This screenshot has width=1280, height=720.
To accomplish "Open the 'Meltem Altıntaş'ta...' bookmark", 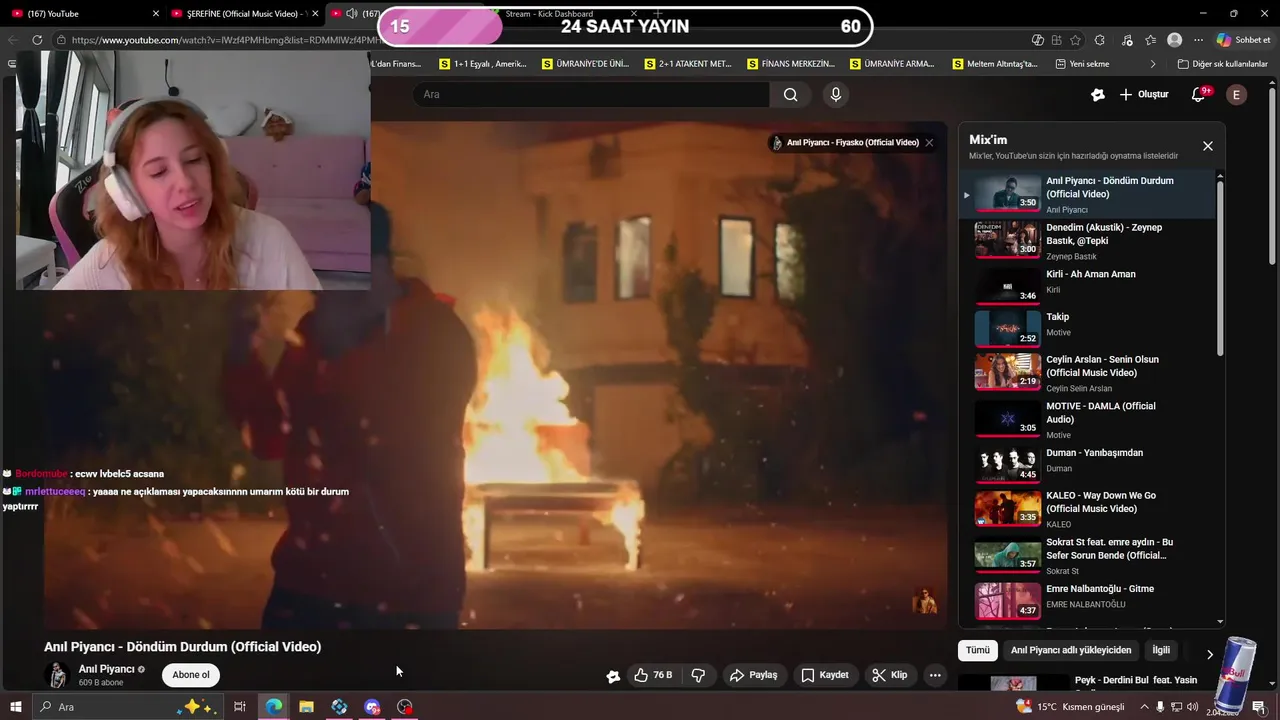I will [x=995, y=64].
